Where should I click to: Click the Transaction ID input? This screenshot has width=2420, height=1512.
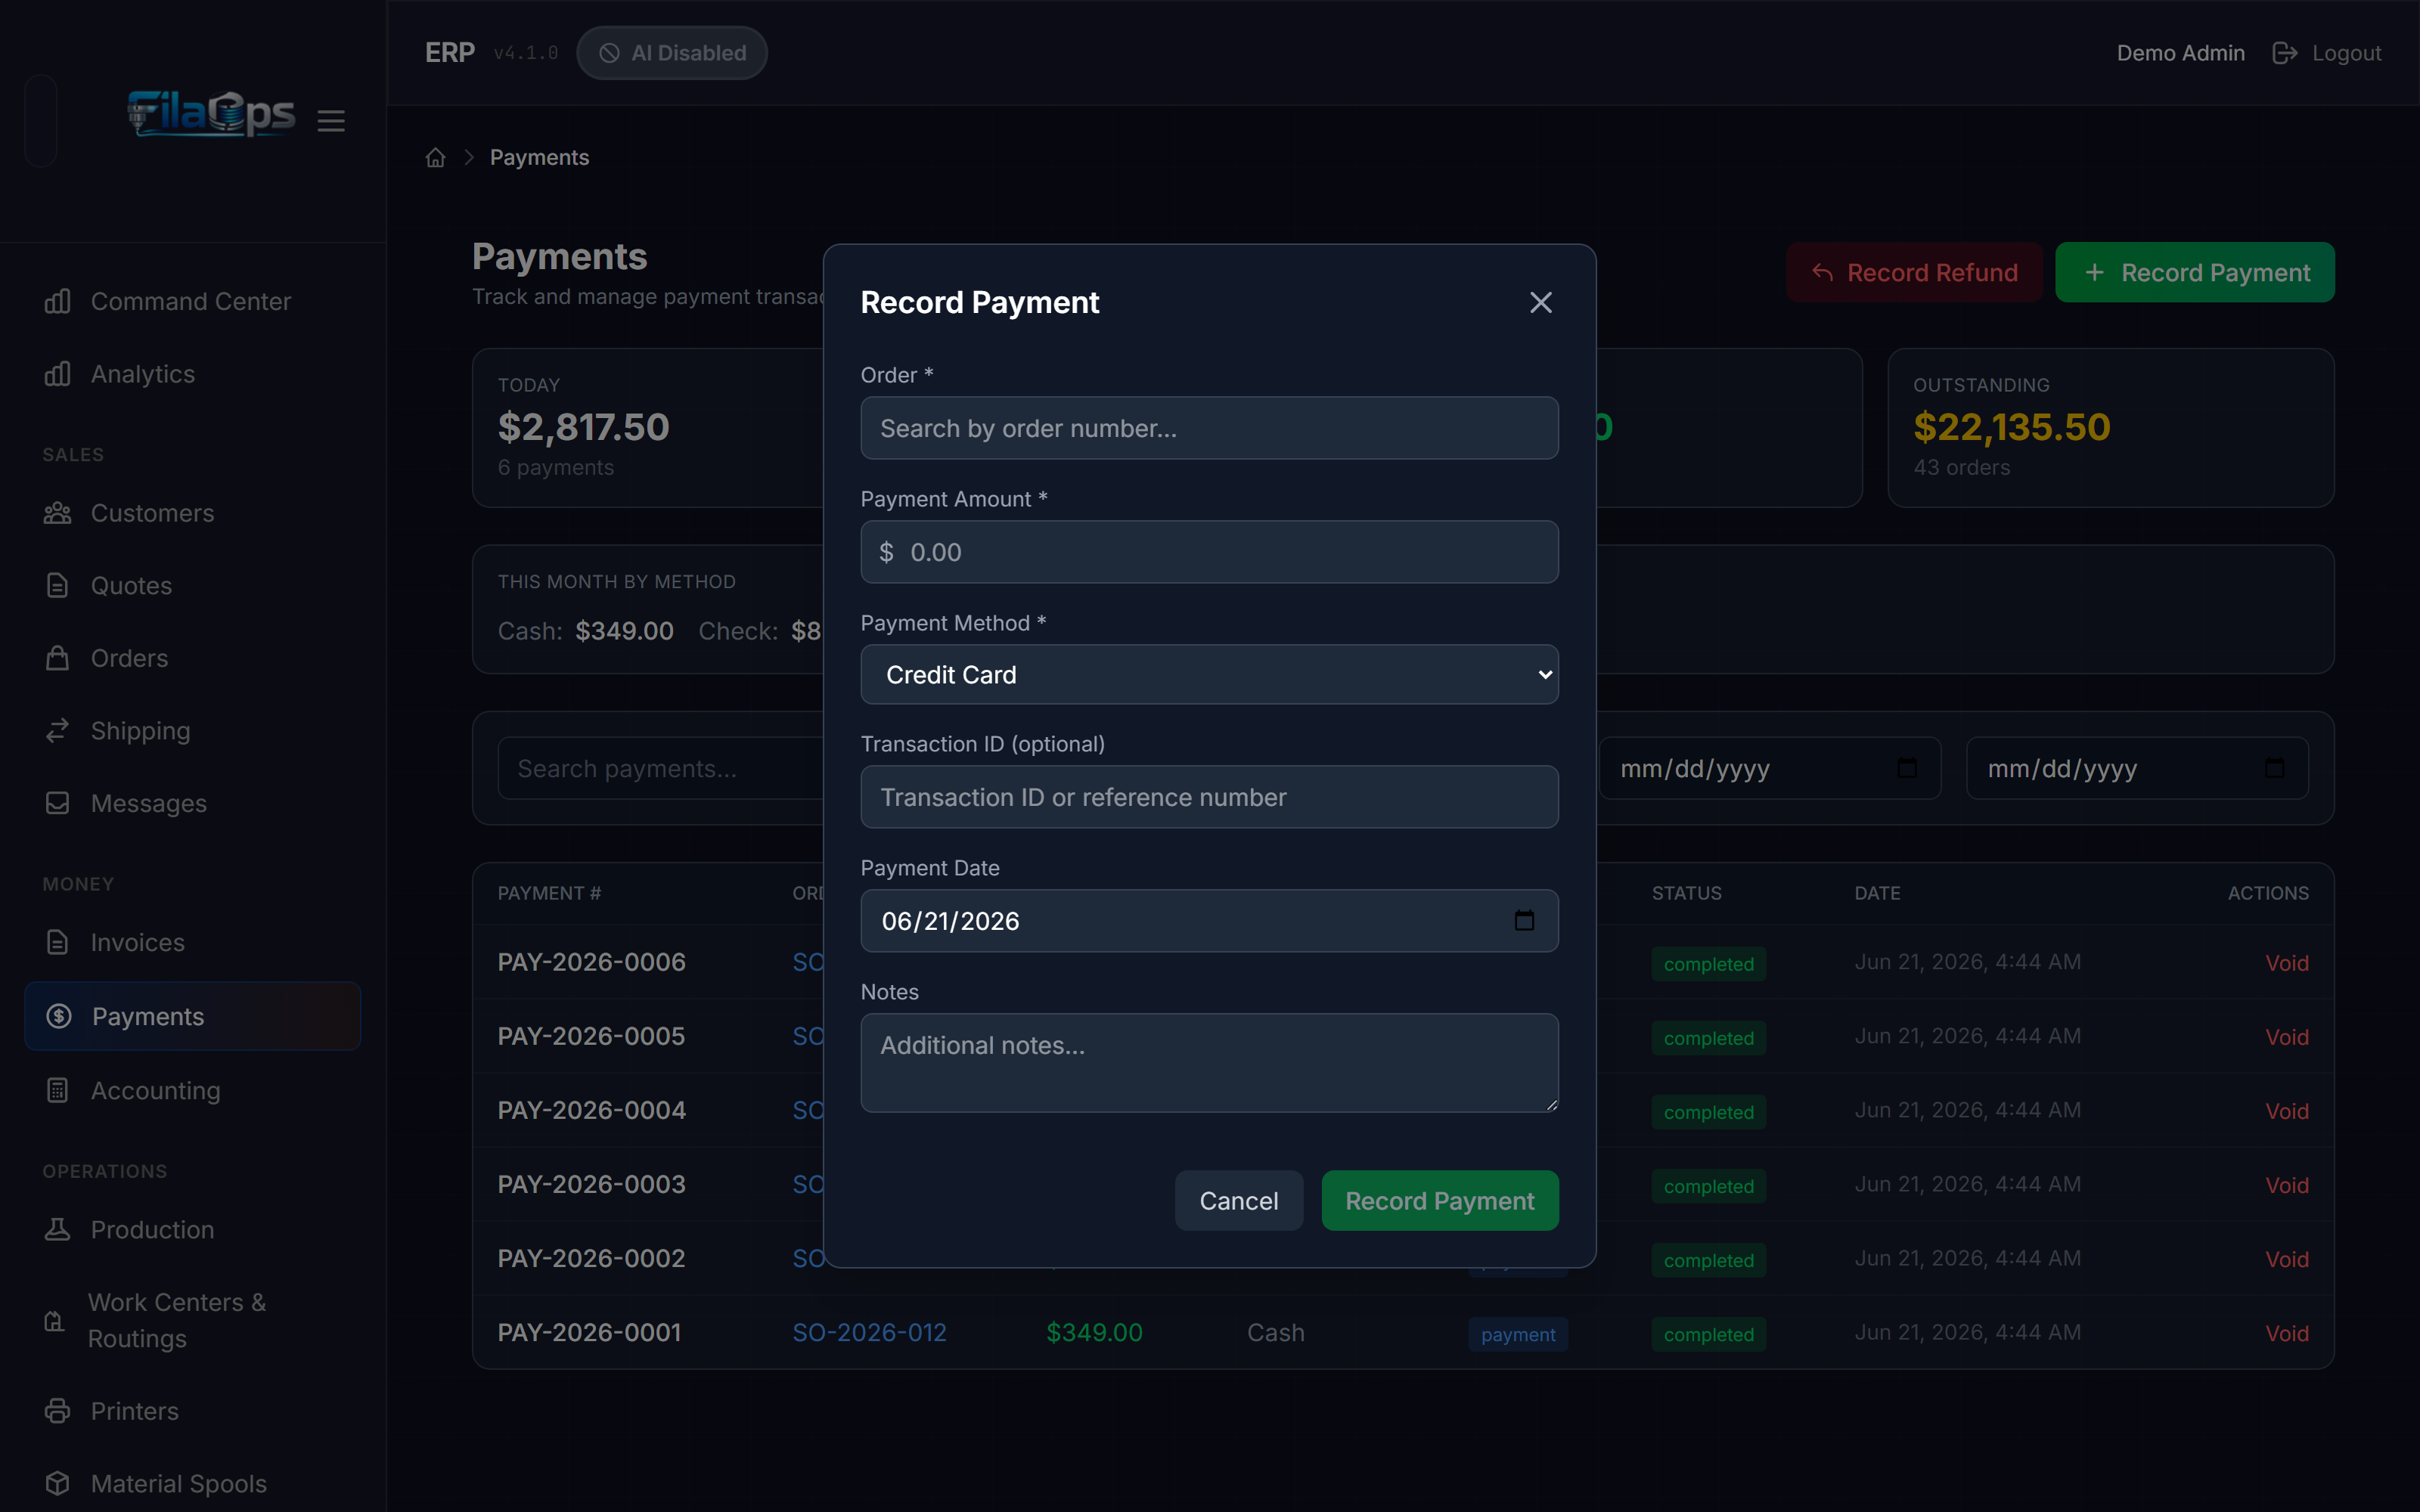tap(1209, 797)
